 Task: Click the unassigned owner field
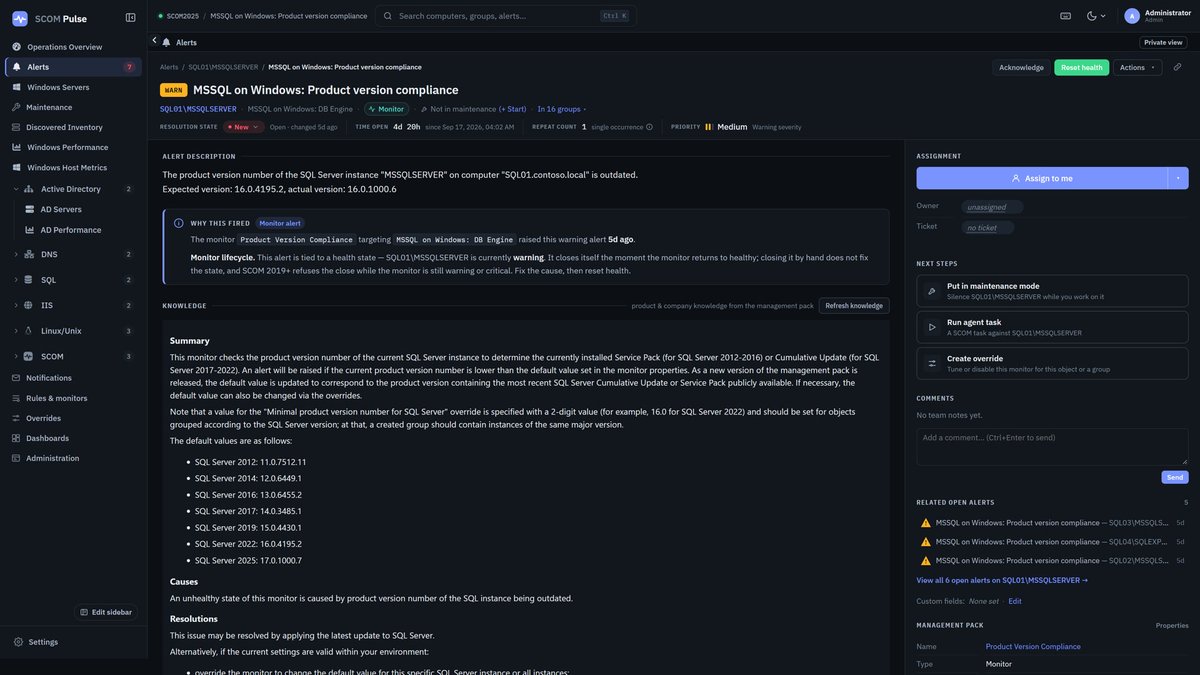(992, 207)
